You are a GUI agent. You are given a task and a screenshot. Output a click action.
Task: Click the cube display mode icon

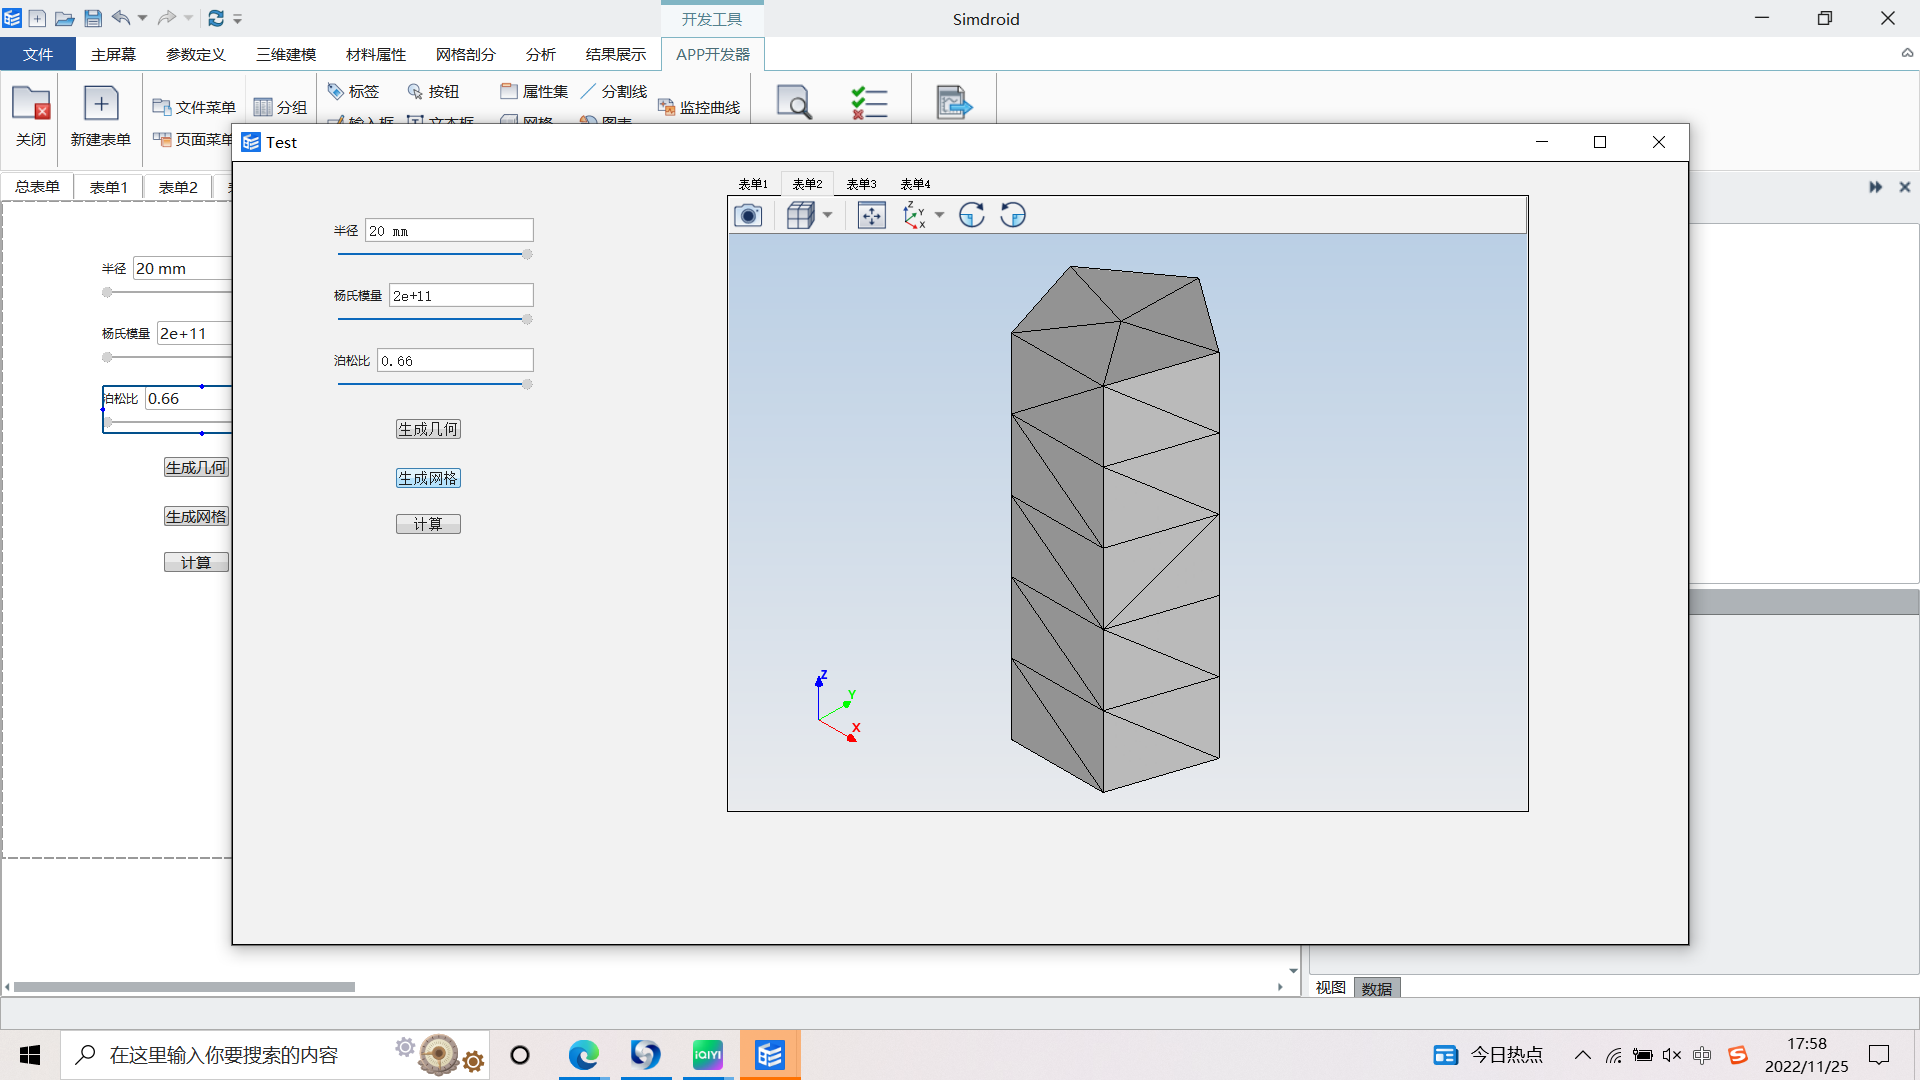click(800, 215)
